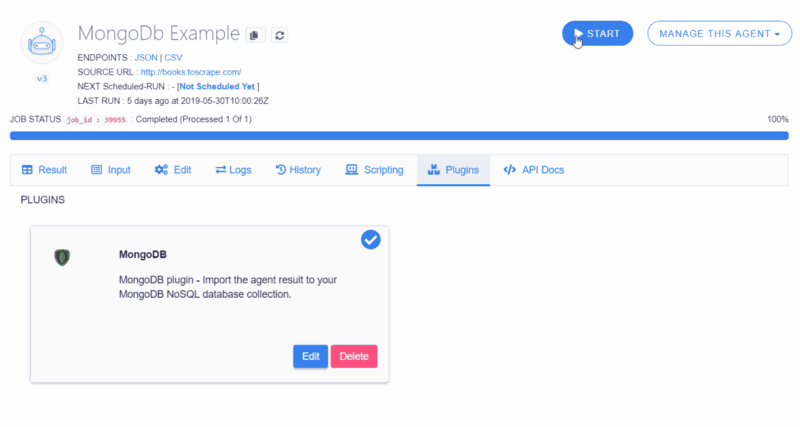Image resolution: width=800 pixels, height=427 pixels.
Task: Delete the MongoDB plugin
Action: tap(354, 356)
